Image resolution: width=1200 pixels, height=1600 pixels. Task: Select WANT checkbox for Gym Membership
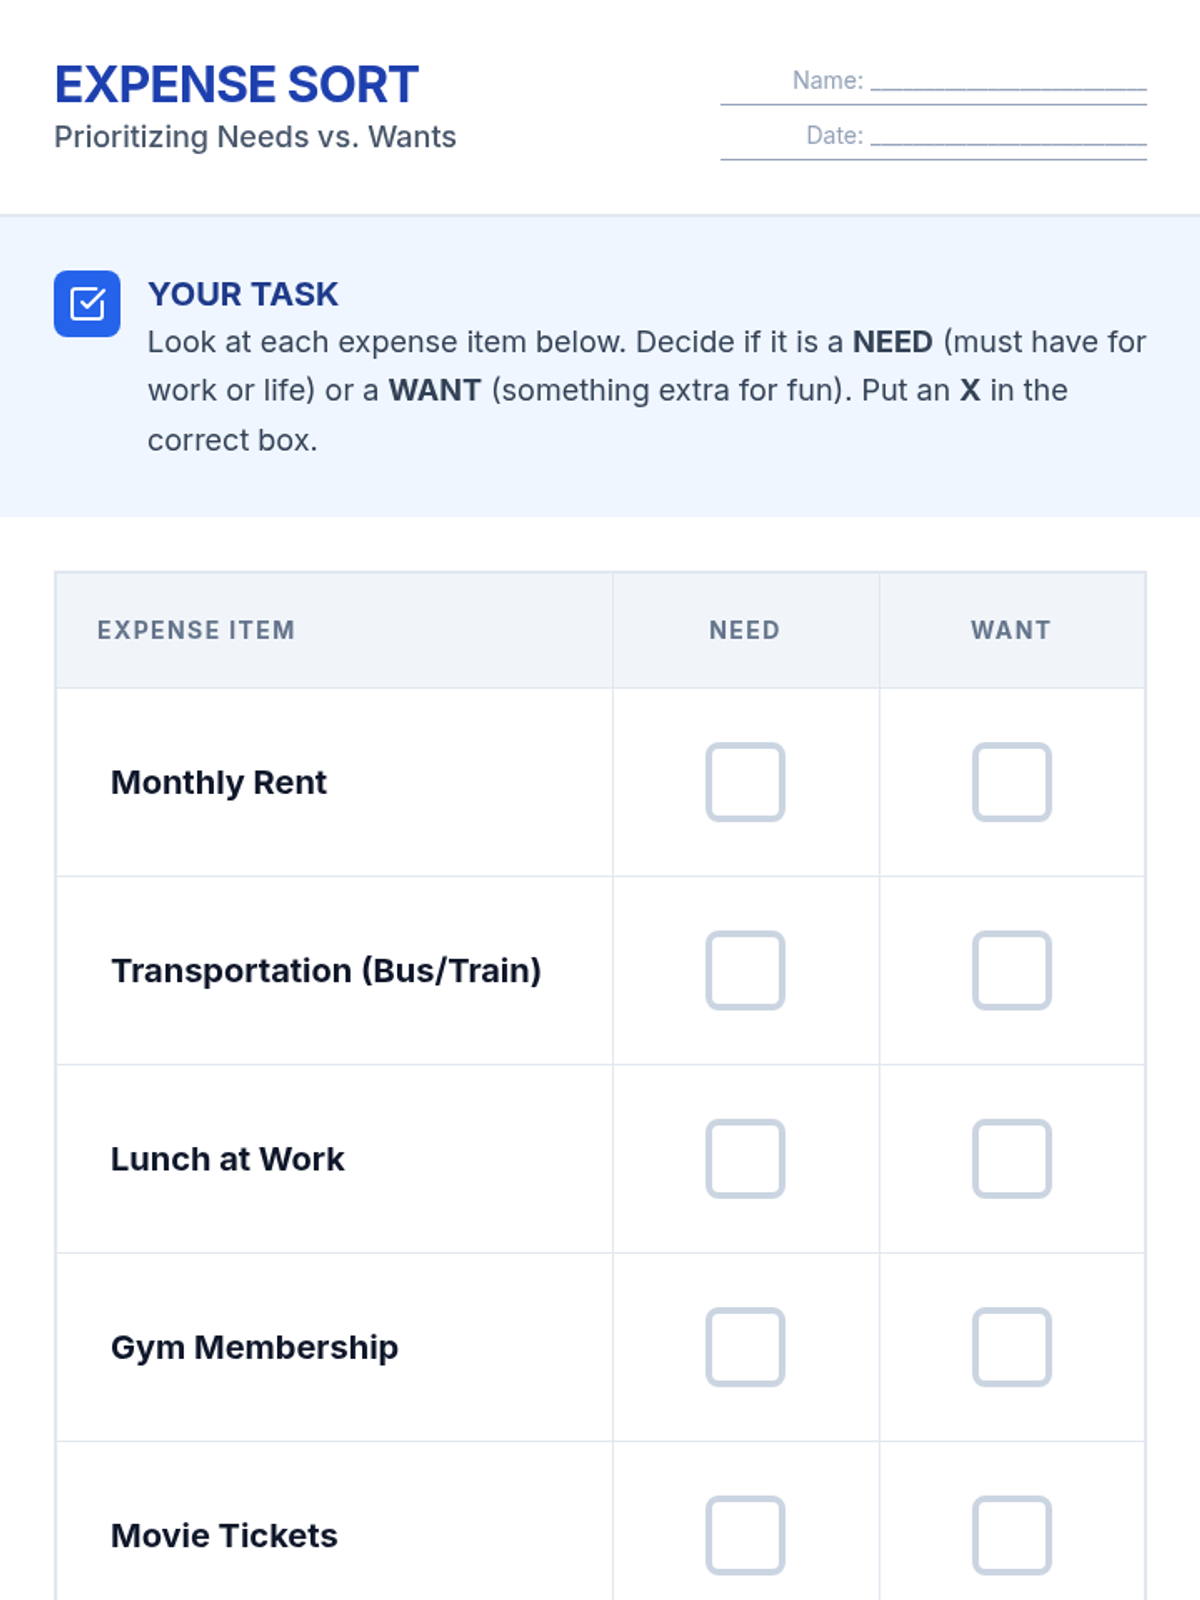1011,1346
